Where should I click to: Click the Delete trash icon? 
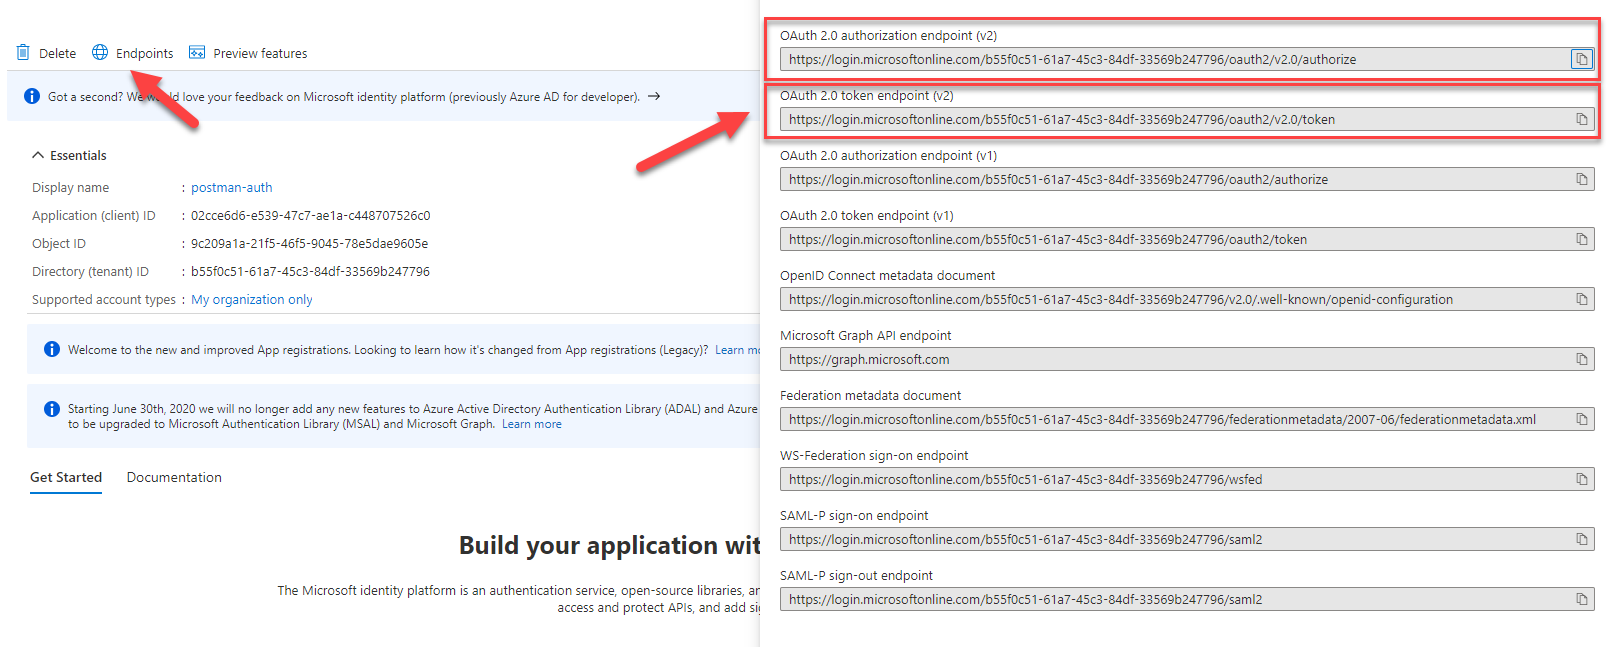coord(23,52)
